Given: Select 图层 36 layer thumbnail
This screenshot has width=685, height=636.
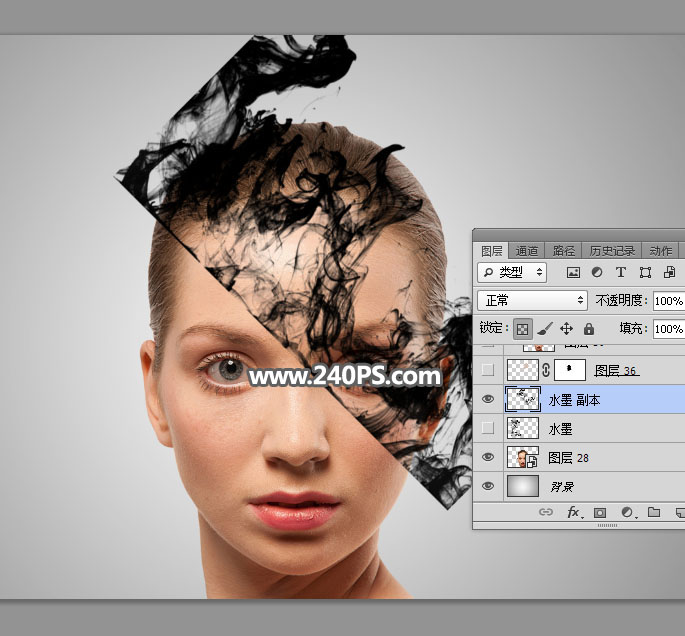Looking at the screenshot, I should coord(523,370).
